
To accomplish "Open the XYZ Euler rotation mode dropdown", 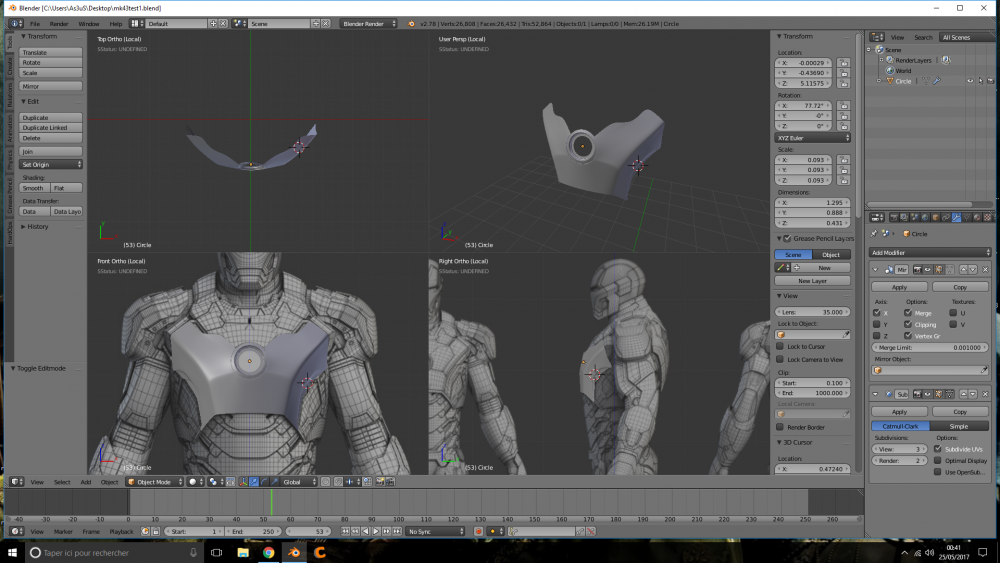I will pos(812,138).
